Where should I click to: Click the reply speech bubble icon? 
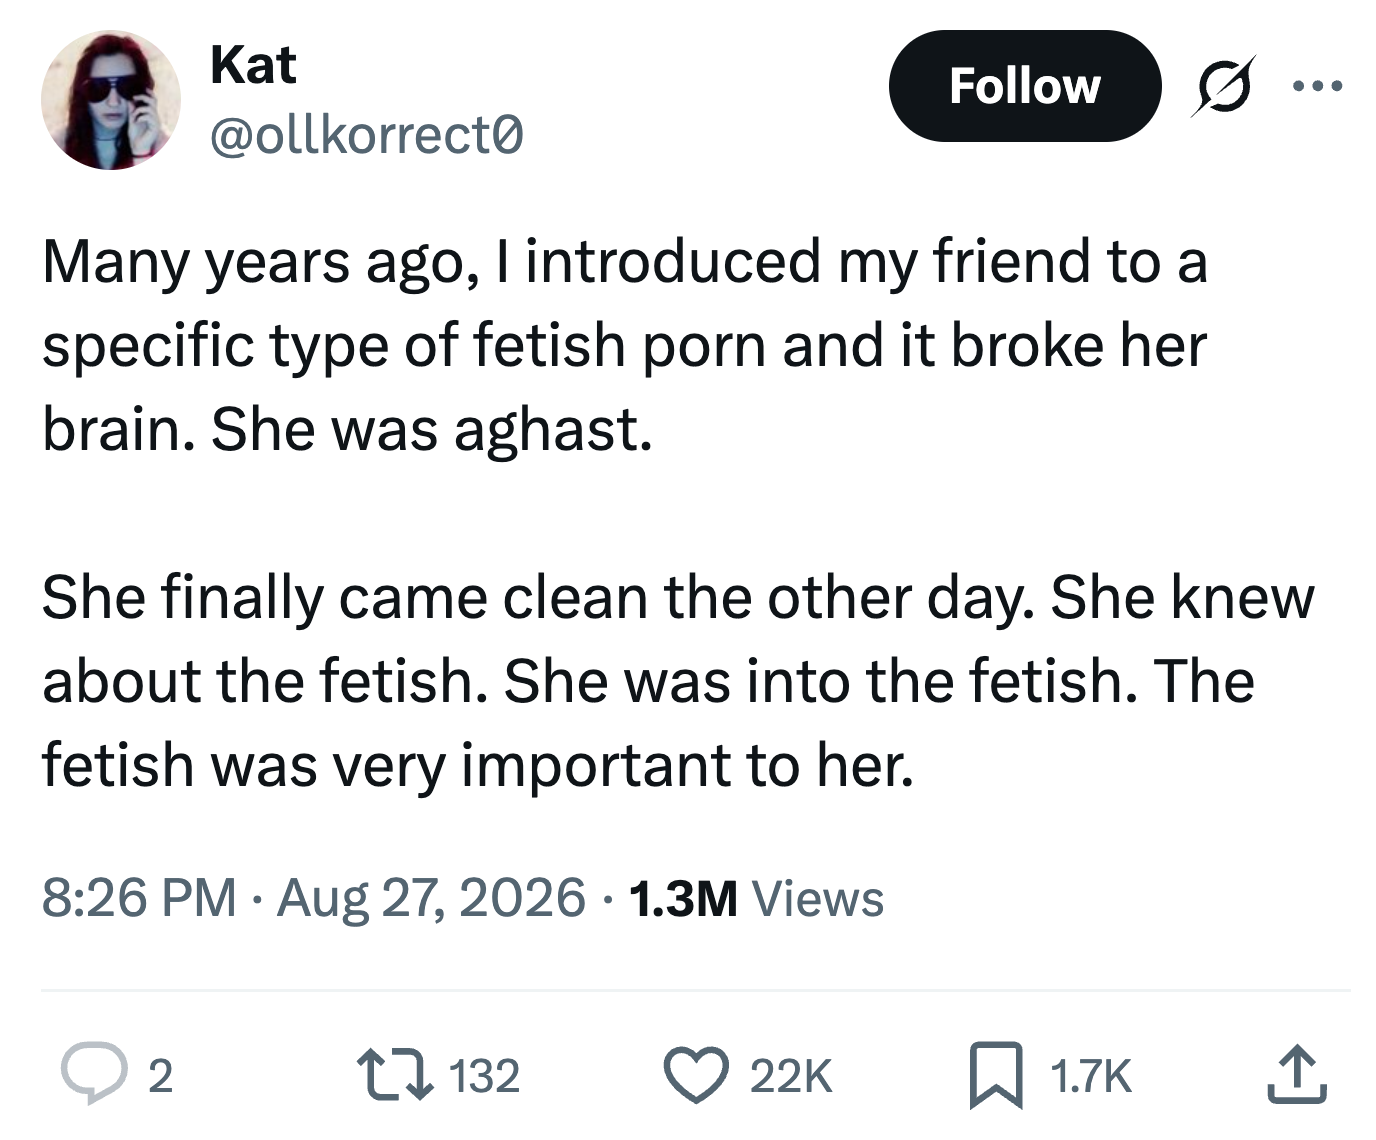coord(95,1074)
